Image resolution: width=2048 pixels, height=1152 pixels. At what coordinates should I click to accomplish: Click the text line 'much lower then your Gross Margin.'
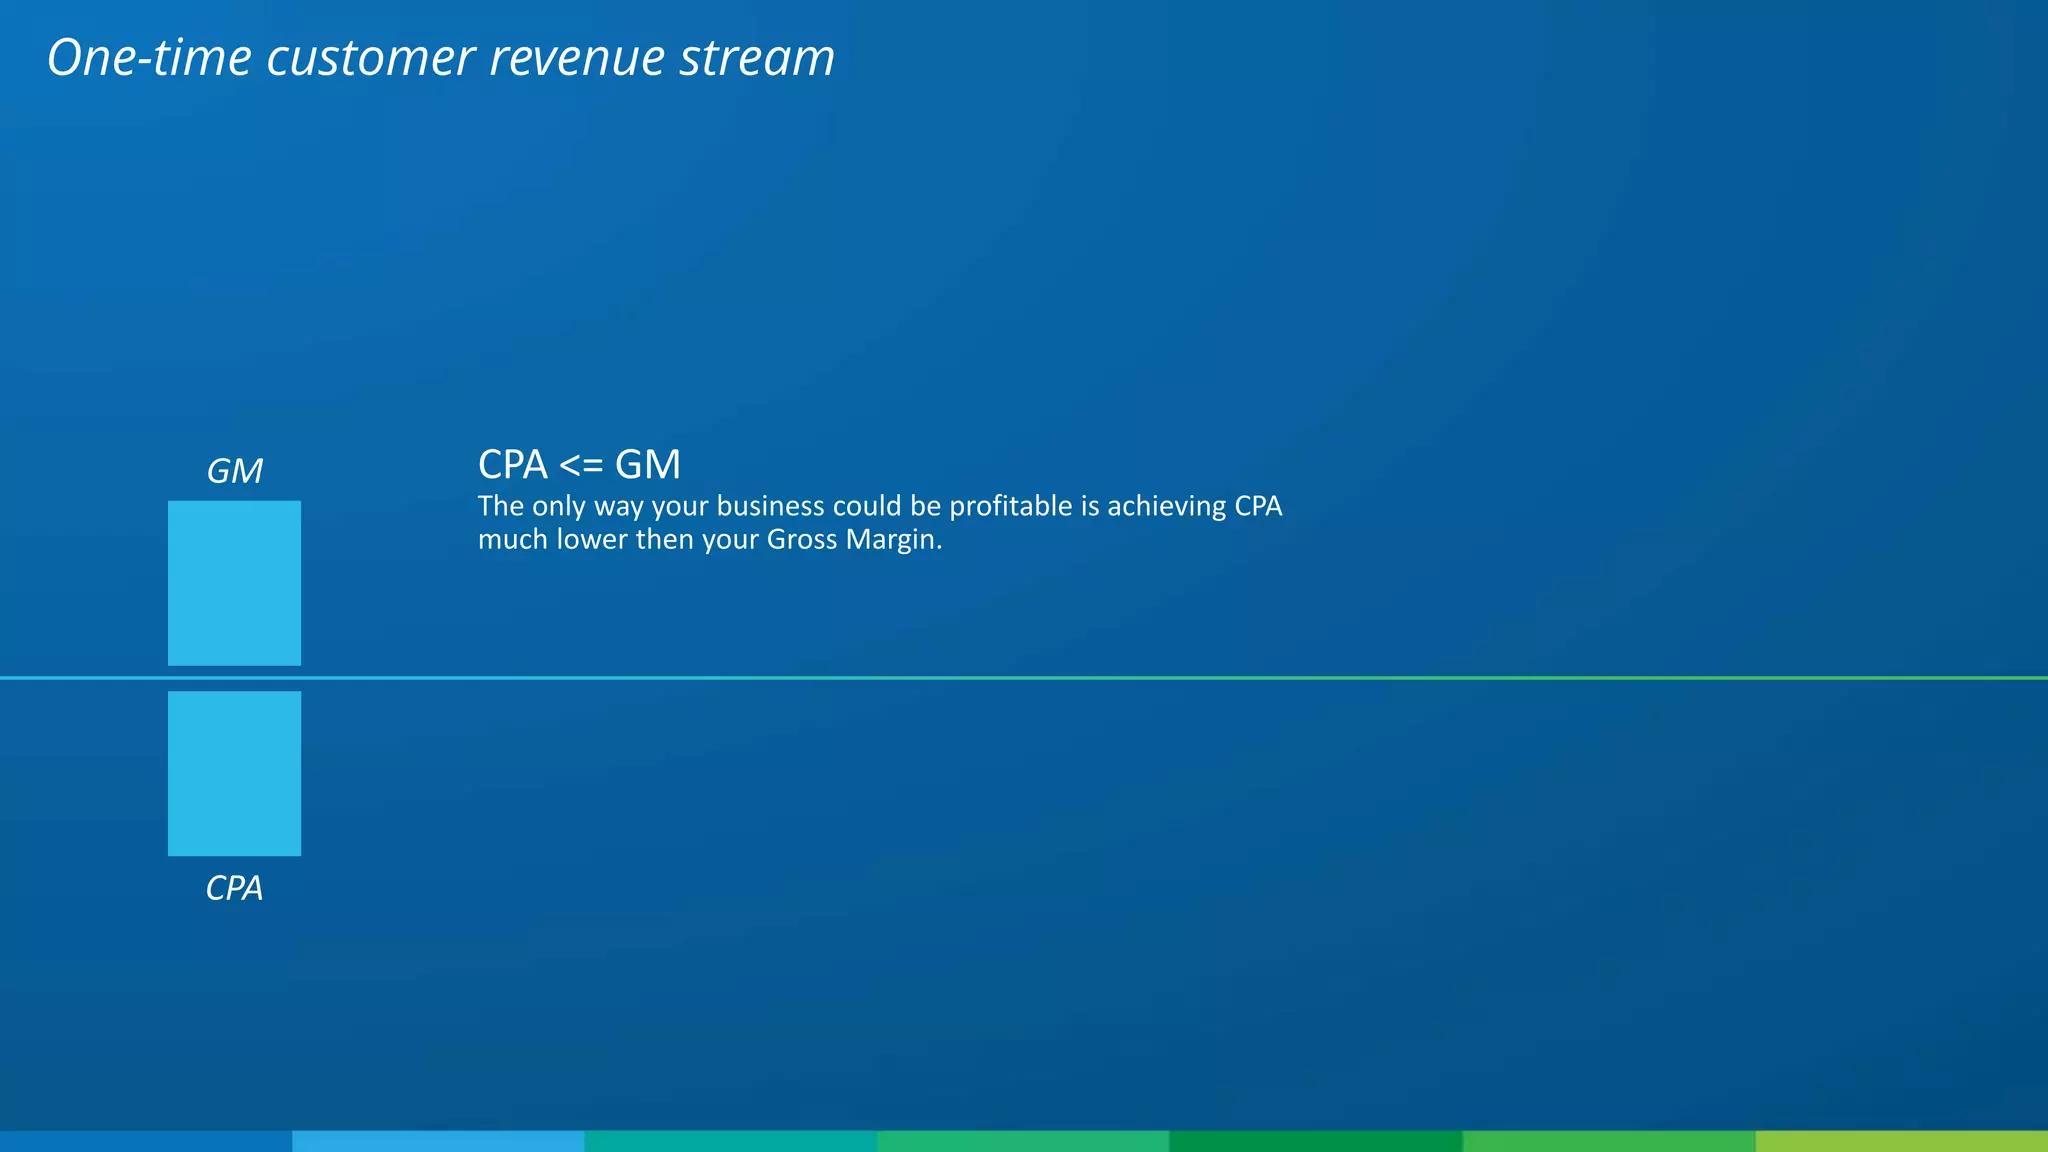[710, 540]
